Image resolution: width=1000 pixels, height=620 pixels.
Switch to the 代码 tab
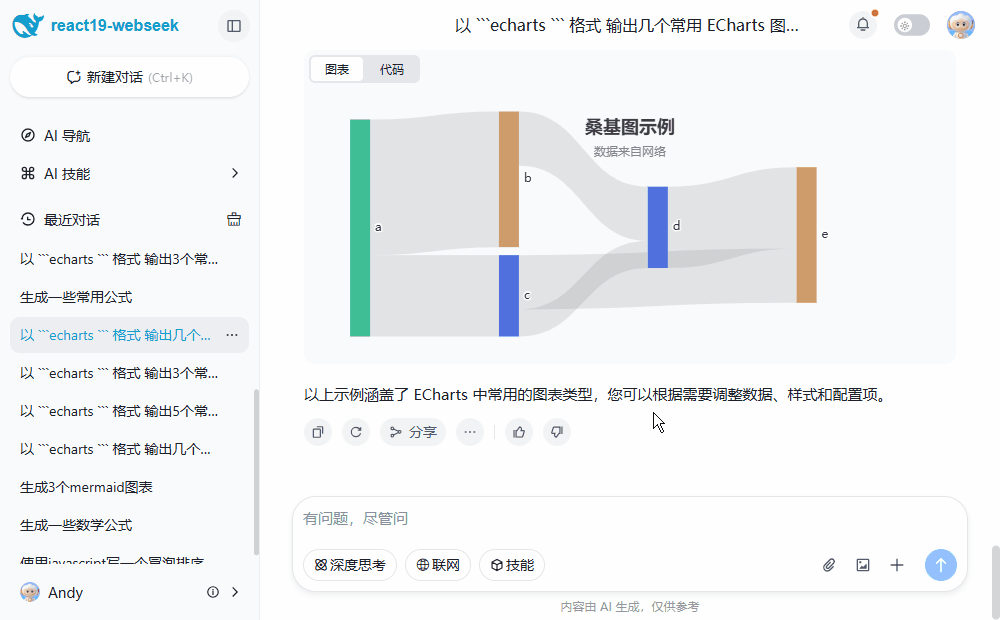point(392,70)
